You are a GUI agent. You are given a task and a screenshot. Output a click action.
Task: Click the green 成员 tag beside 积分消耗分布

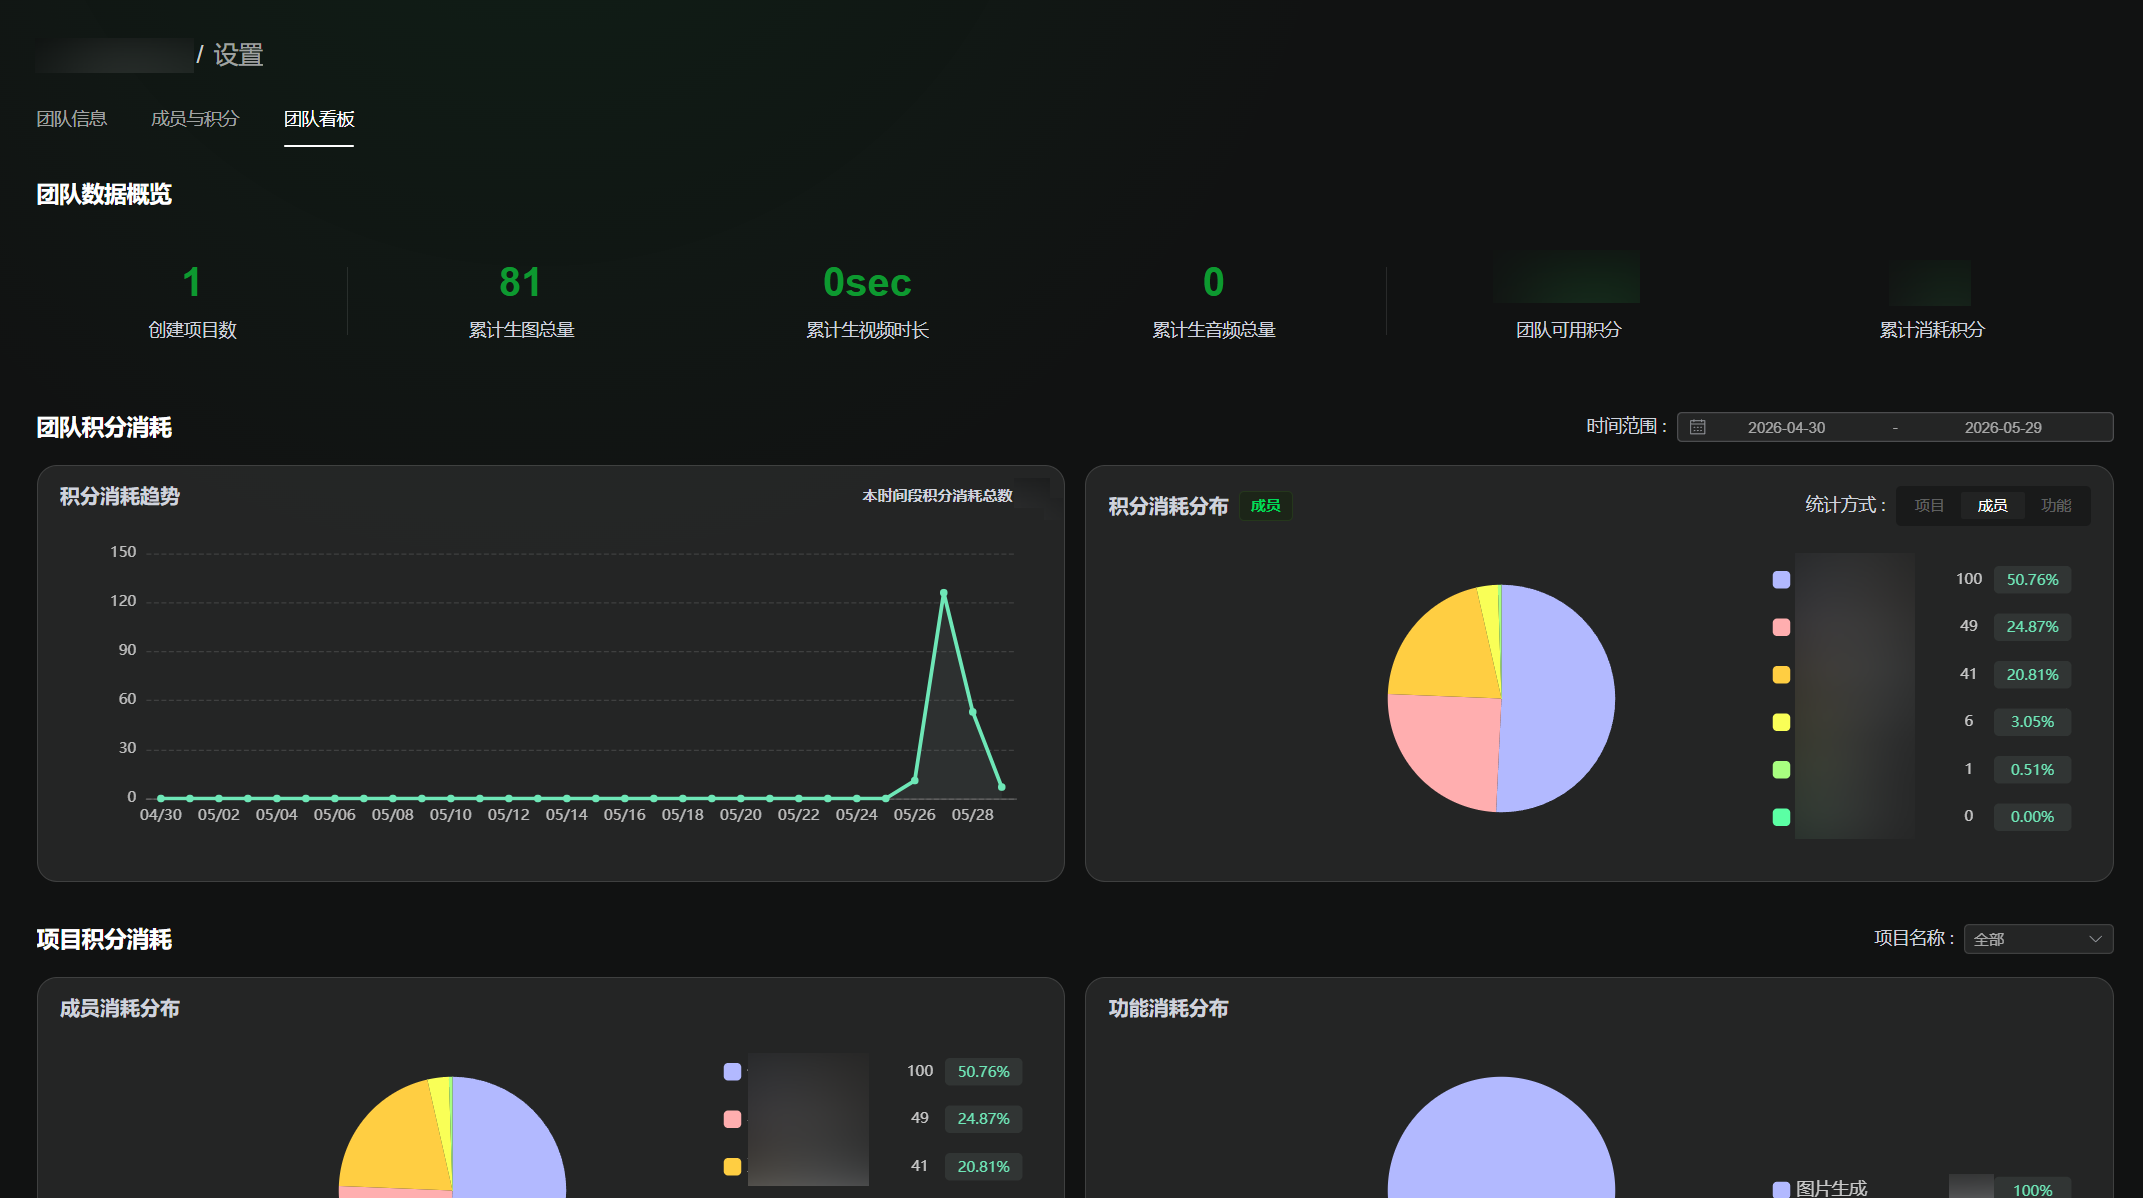[x=1266, y=506]
